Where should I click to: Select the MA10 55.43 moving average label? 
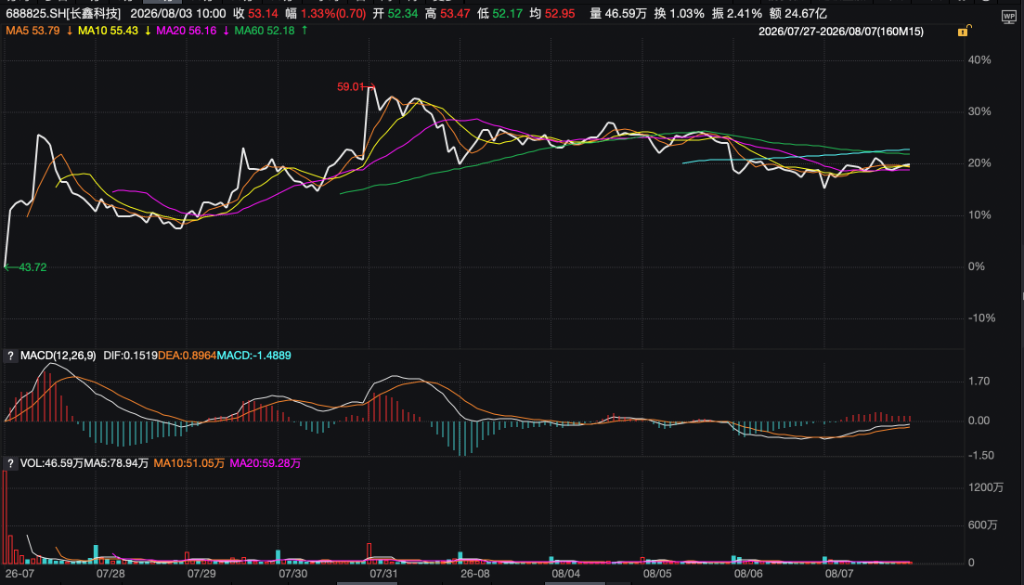[x=108, y=31]
